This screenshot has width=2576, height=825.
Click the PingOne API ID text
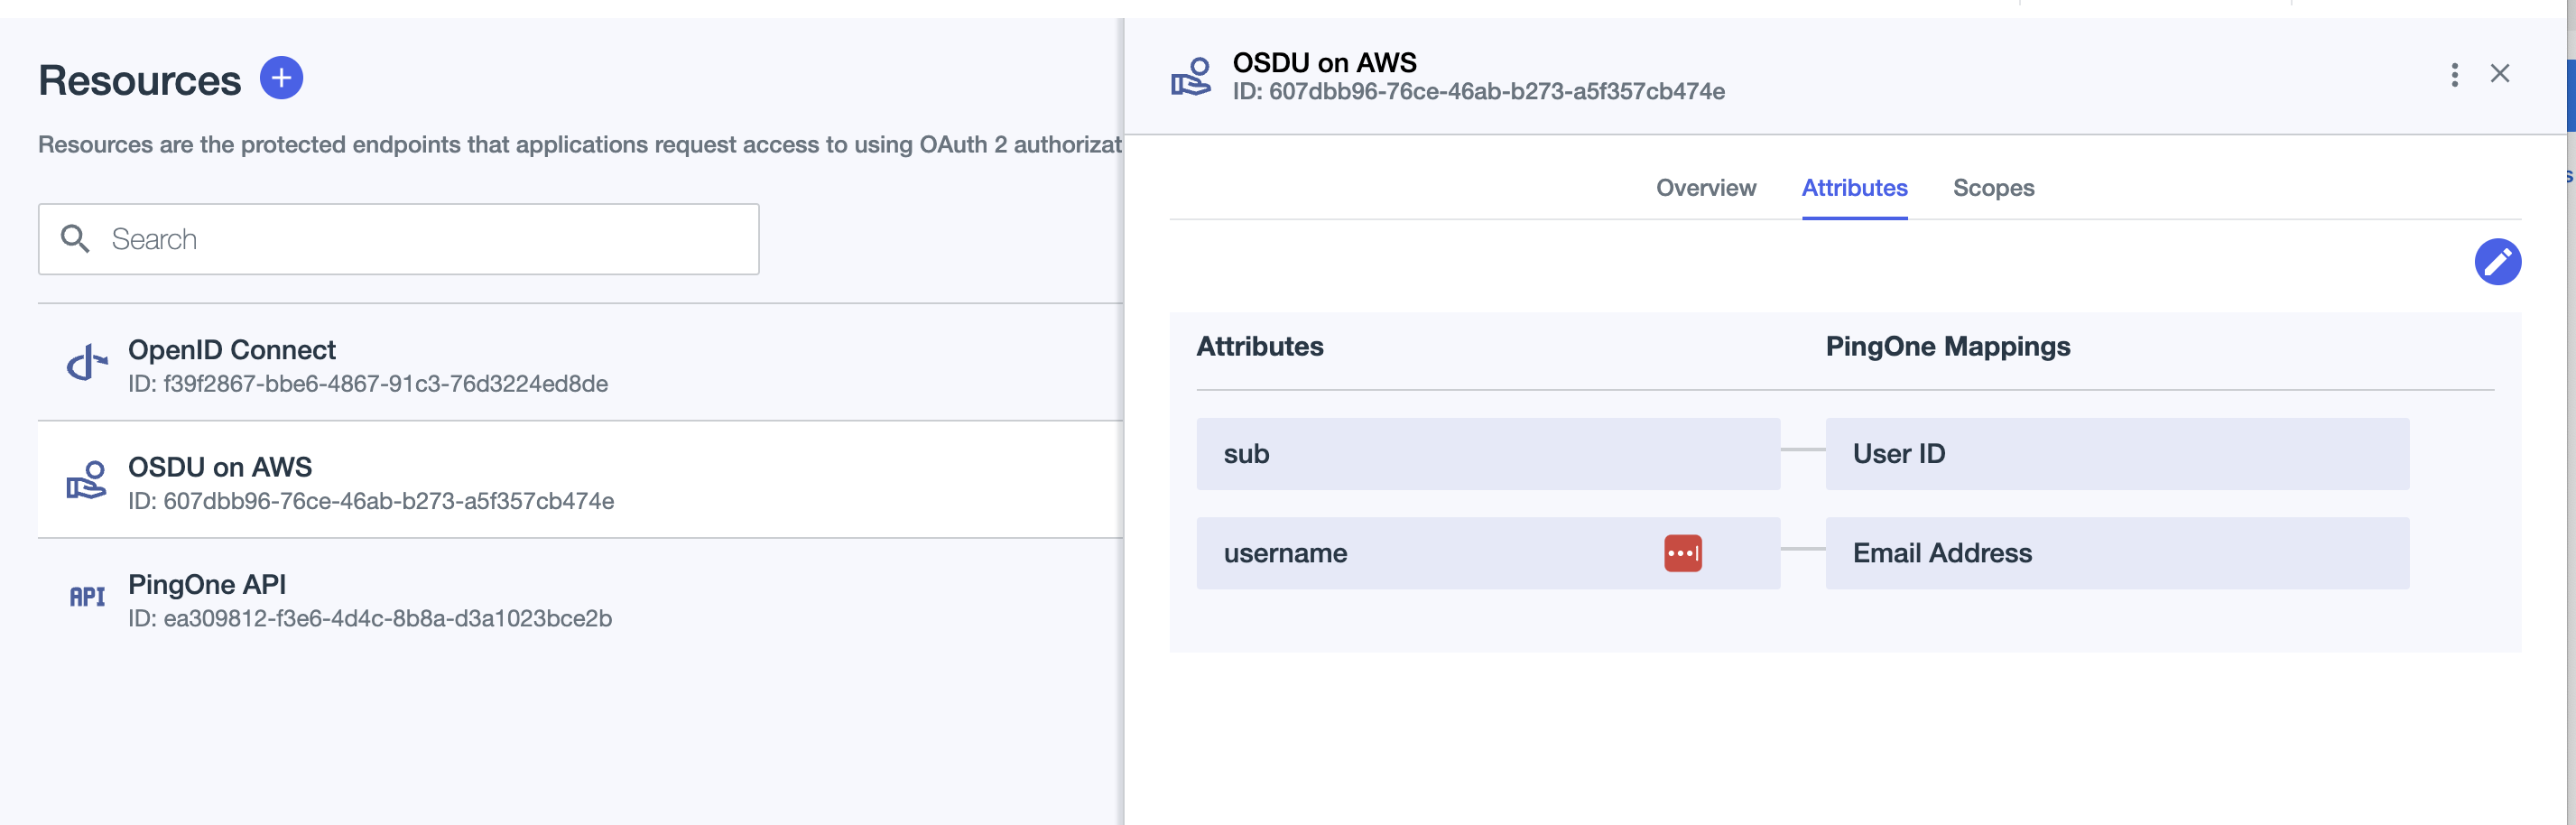(370, 619)
